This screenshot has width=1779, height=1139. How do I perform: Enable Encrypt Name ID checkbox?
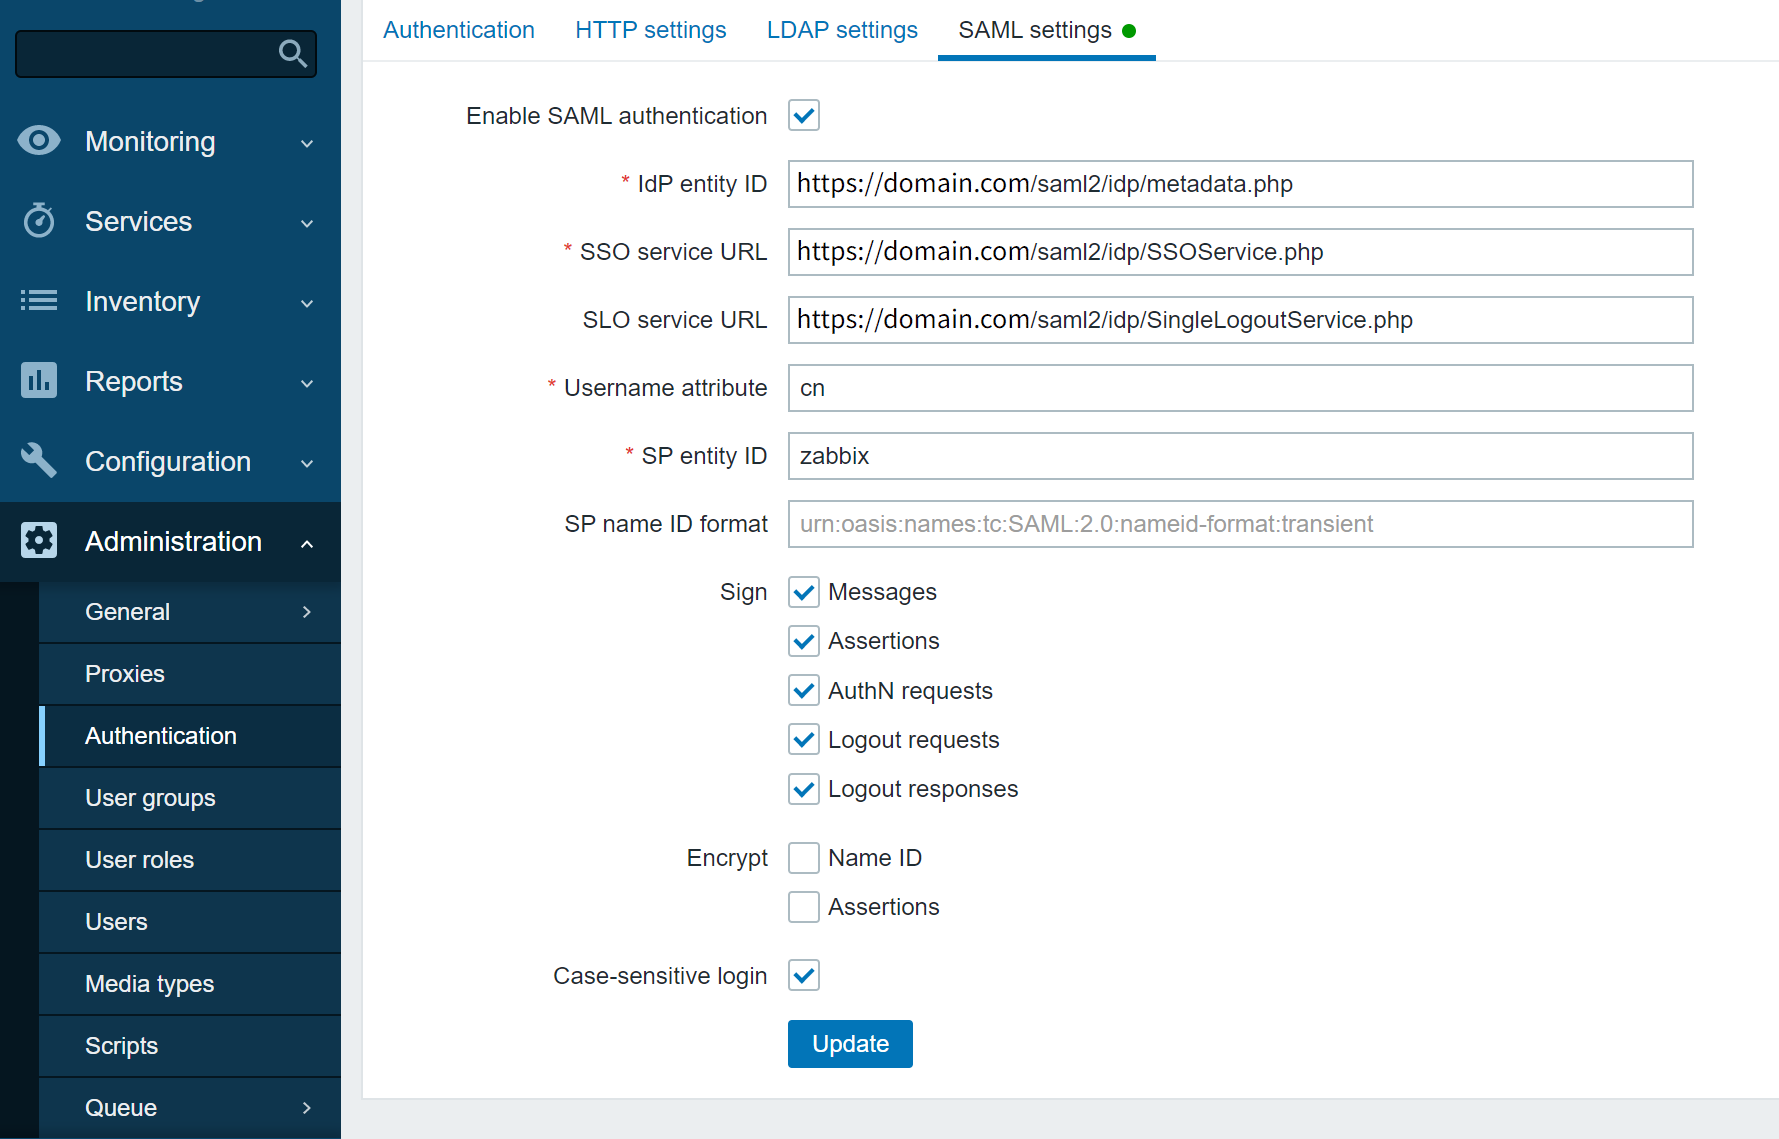[803, 858]
